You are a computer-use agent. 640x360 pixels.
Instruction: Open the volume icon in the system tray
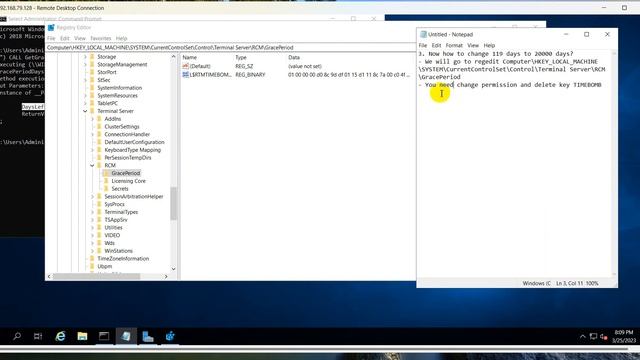[x=604, y=337]
